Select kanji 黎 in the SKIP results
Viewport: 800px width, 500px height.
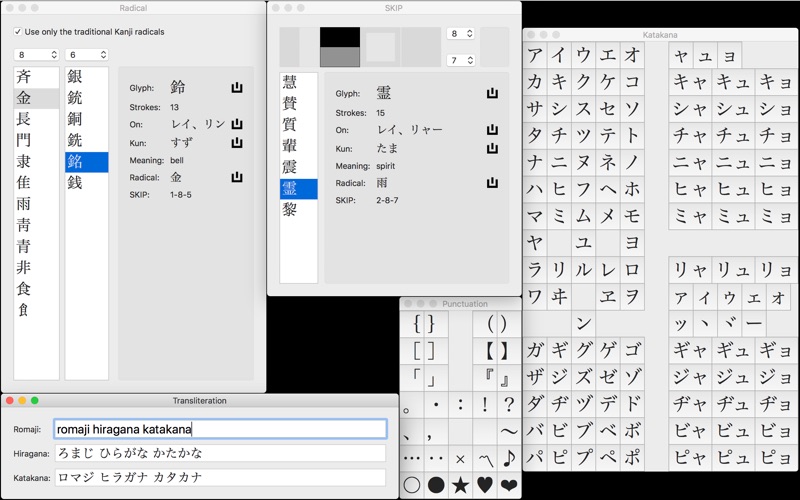[x=298, y=210]
